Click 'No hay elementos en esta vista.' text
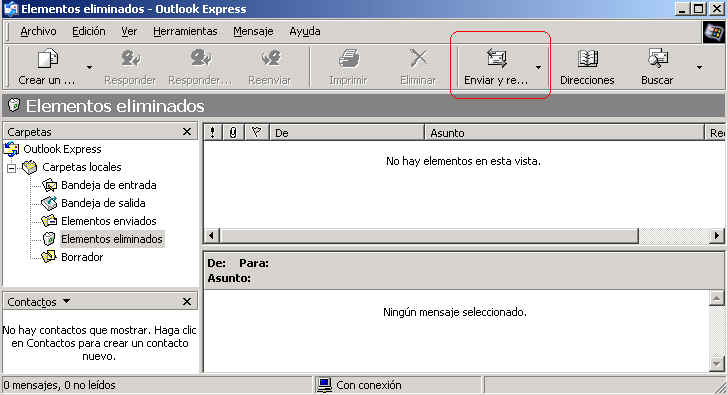 pos(463,162)
